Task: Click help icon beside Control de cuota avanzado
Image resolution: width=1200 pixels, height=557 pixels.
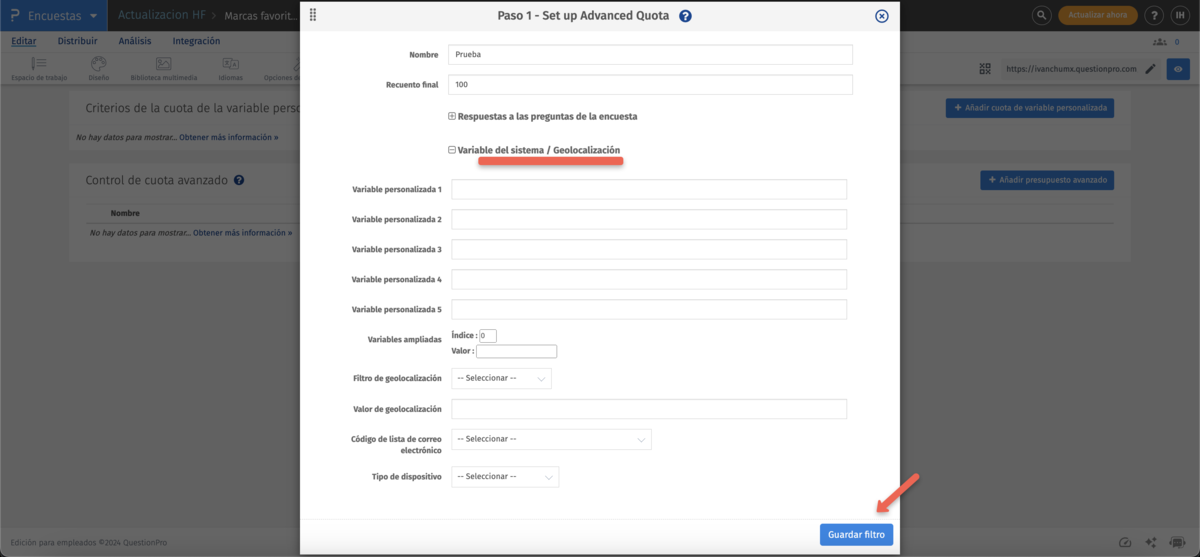Action: tap(240, 181)
